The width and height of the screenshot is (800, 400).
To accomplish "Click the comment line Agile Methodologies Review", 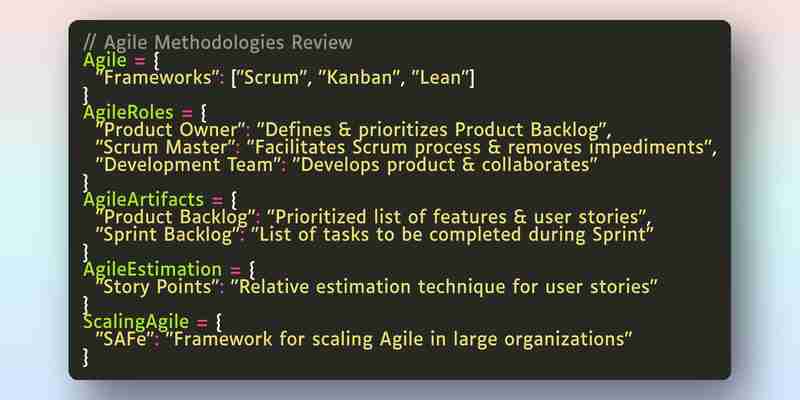I will pyautogui.click(x=217, y=43).
